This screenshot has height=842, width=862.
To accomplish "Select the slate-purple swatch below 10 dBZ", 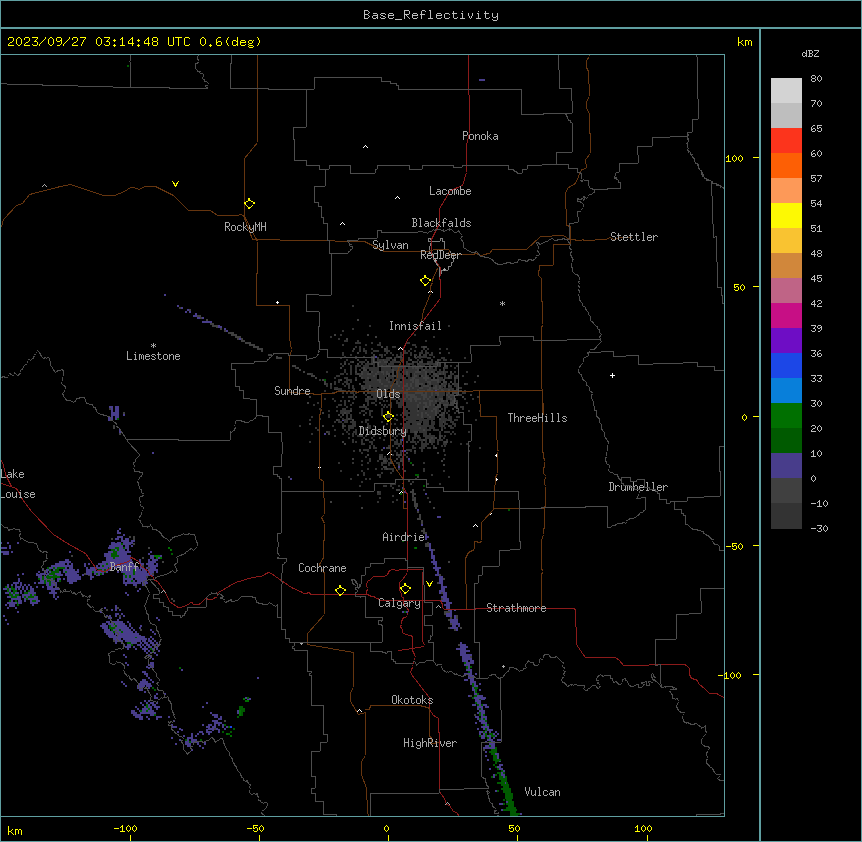I will point(786,466).
